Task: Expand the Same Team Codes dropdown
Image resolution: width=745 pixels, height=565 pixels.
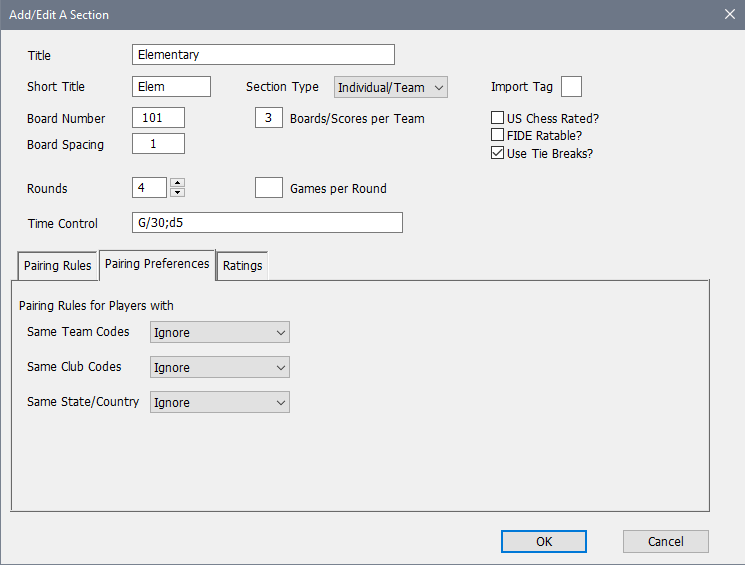Action: point(219,332)
